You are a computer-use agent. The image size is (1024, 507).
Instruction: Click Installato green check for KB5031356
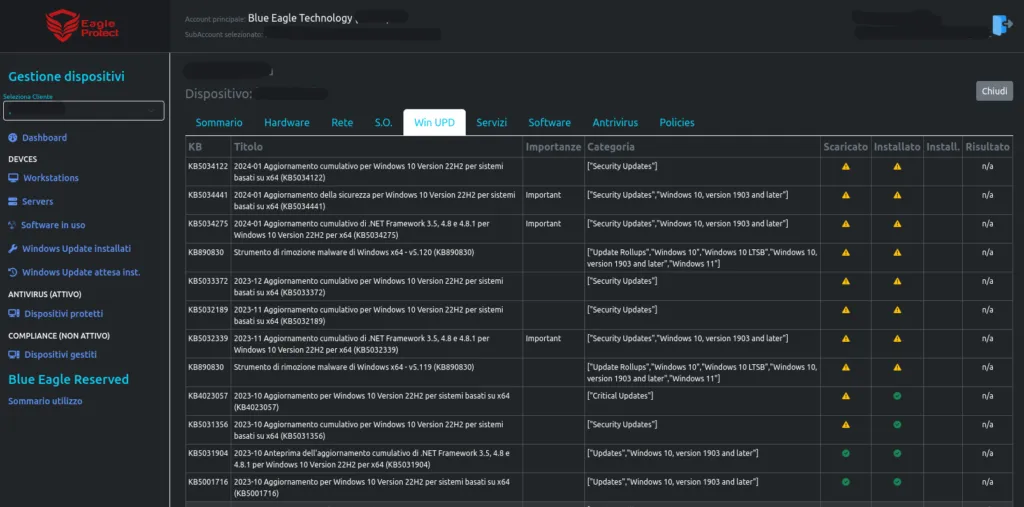[897, 425]
